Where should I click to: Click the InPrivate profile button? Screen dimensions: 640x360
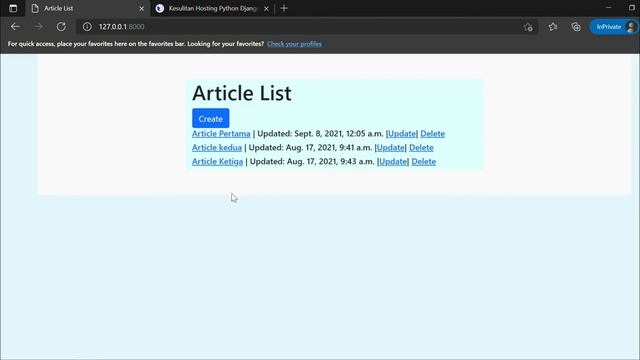(x=613, y=27)
